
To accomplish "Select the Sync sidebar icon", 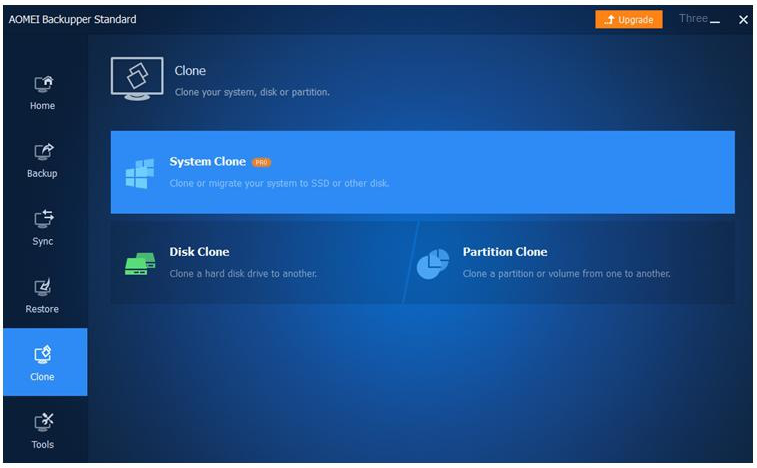I will point(43,228).
